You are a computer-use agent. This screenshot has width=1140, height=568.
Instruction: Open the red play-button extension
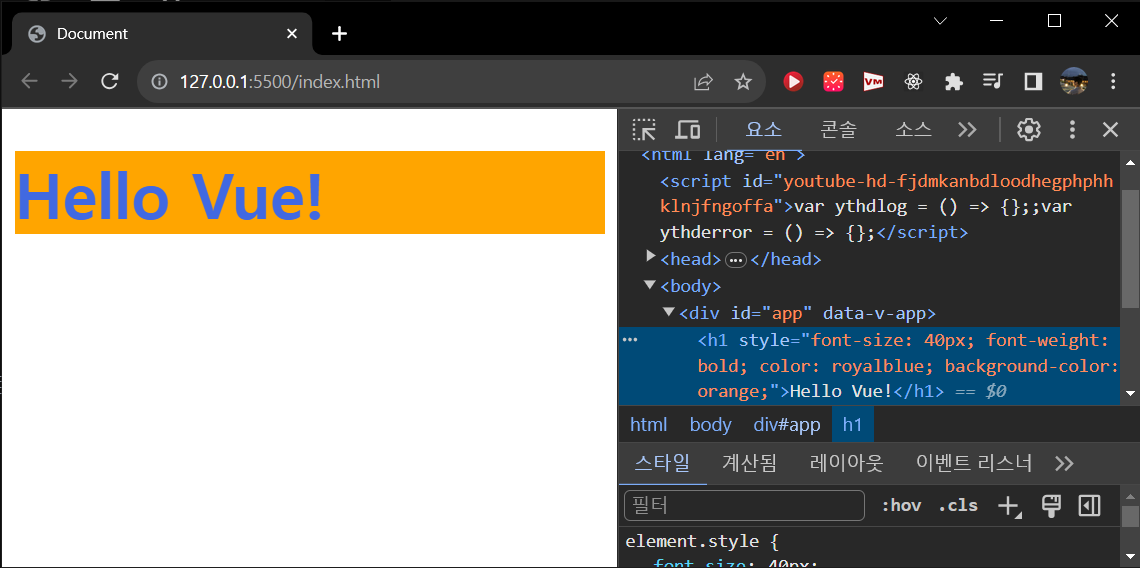click(x=793, y=82)
